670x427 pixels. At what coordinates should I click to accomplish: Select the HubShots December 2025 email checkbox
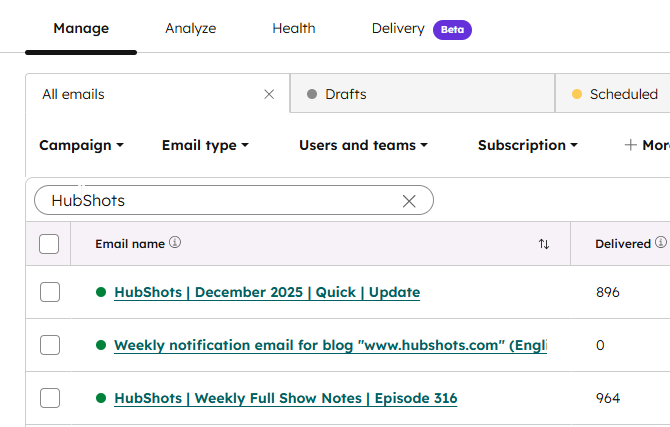click(50, 292)
